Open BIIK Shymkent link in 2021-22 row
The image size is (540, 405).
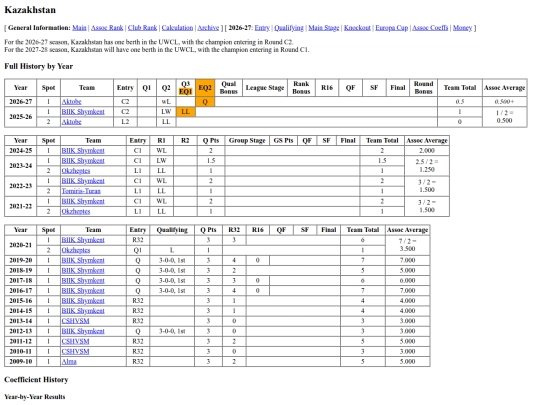click(83, 201)
